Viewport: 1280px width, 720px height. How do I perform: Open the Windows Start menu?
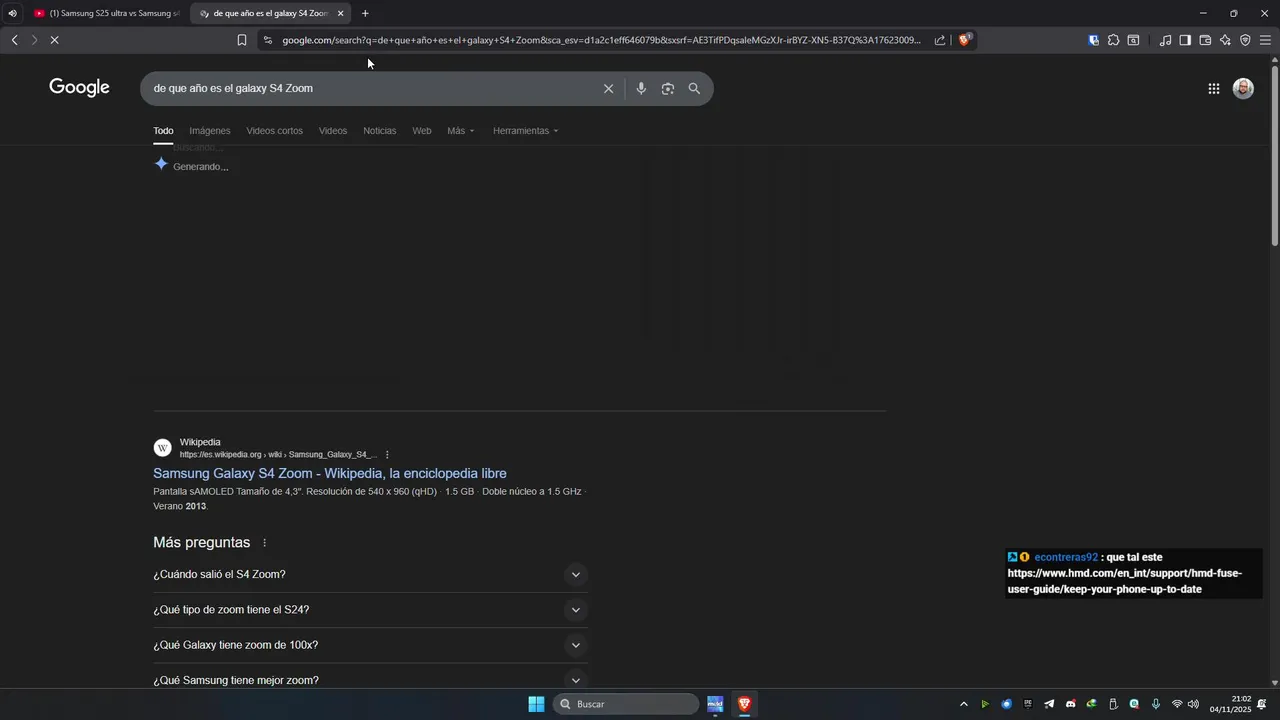pyautogui.click(x=536, y=704)
